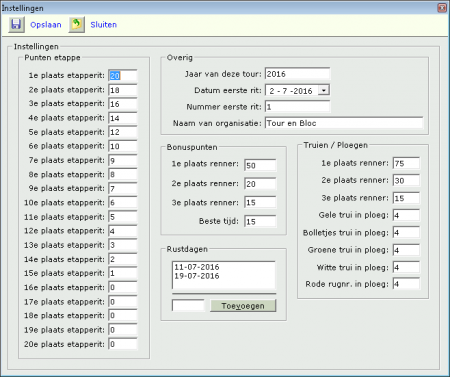Click Truien 1e plaats renner field
The height and width of the screenshot is (377, 450).
tap(406, 163)
